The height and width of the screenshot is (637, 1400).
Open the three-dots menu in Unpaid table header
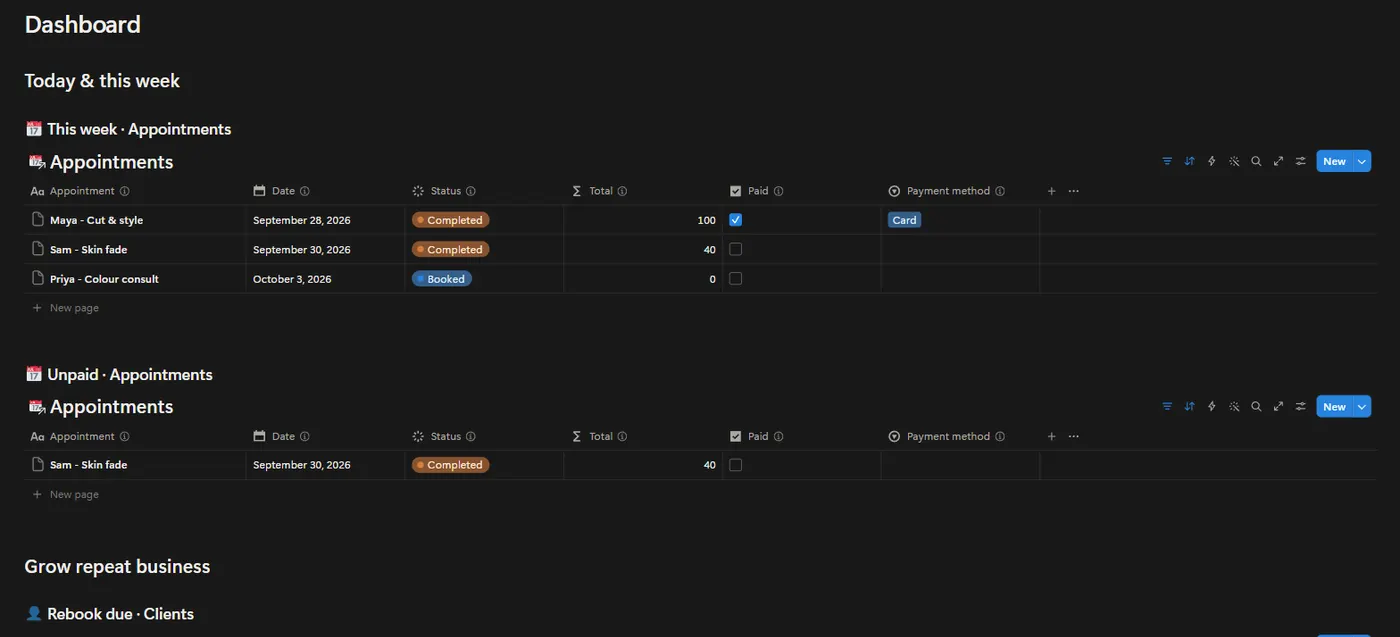[1073, 436]
